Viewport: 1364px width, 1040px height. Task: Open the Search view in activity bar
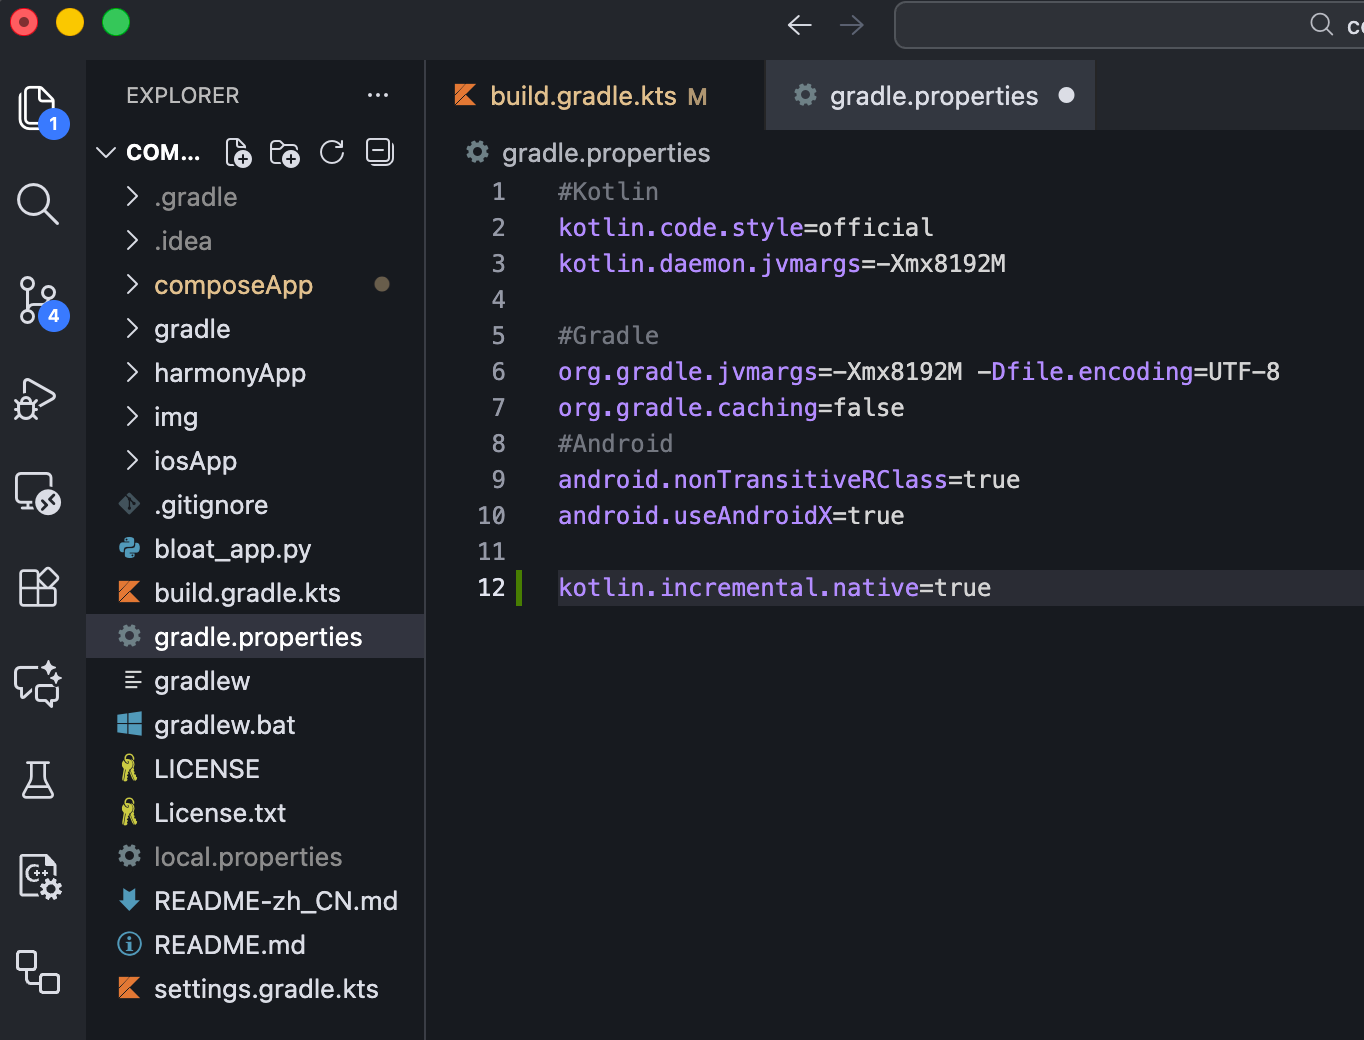coord(38,204)
